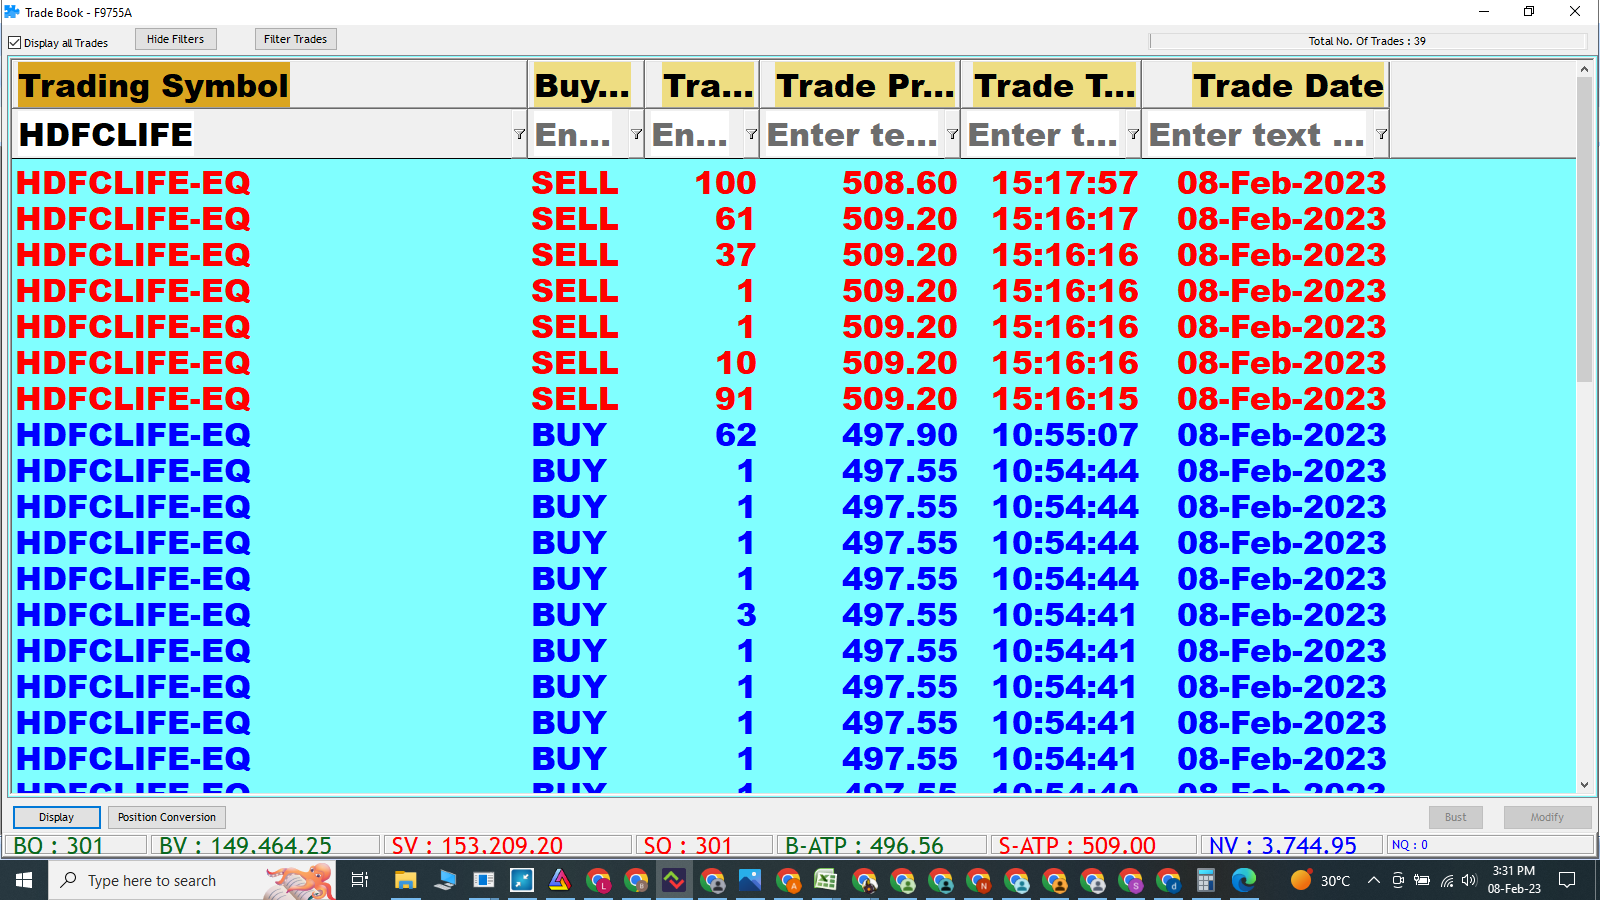Open the notification center icon

coord(1567,880)
